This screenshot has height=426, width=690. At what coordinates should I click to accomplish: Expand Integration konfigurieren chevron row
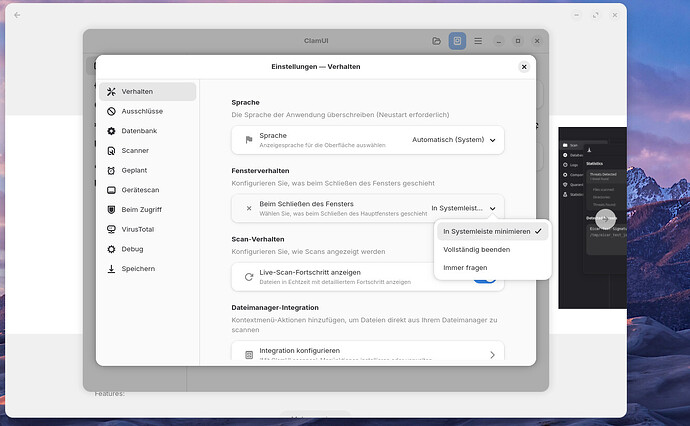(367, 351)
